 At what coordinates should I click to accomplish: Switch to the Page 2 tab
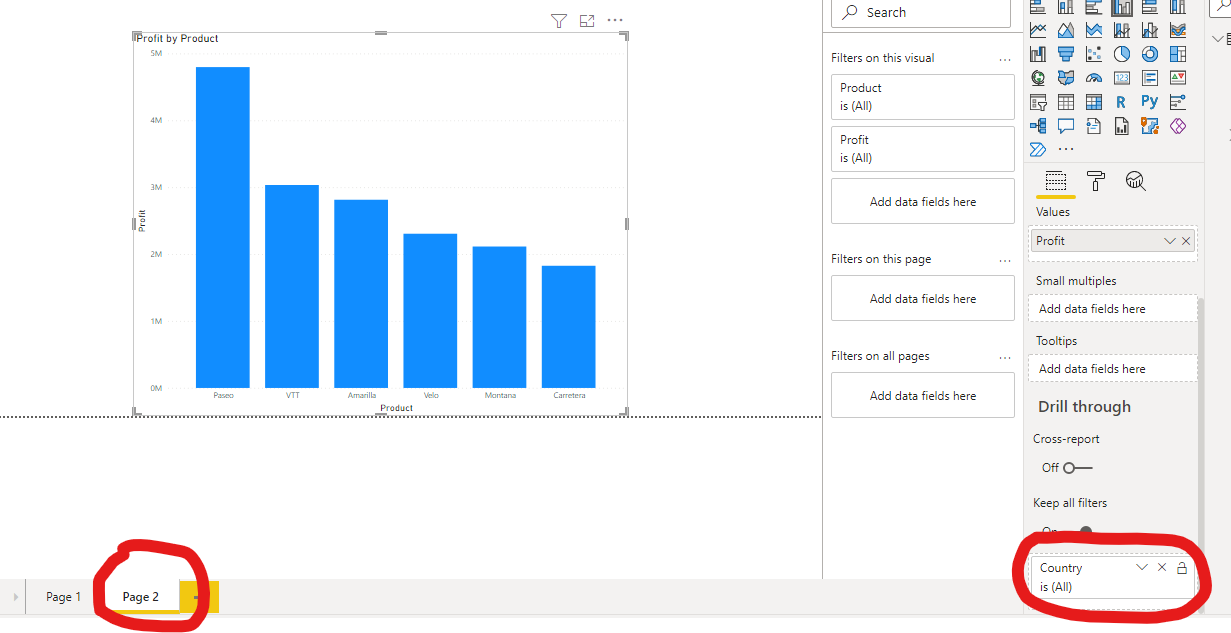pos(141,597)
